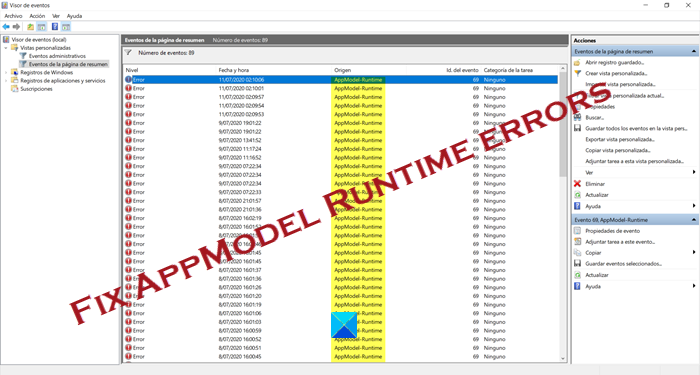This screenshot has width=700, height=375.
Task: Select Suscripciones in the tree
Action: coord(36,89)
